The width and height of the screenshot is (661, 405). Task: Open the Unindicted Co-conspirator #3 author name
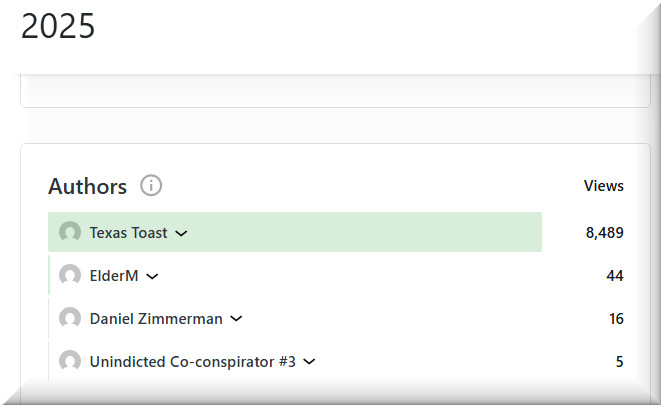(192, 362)
